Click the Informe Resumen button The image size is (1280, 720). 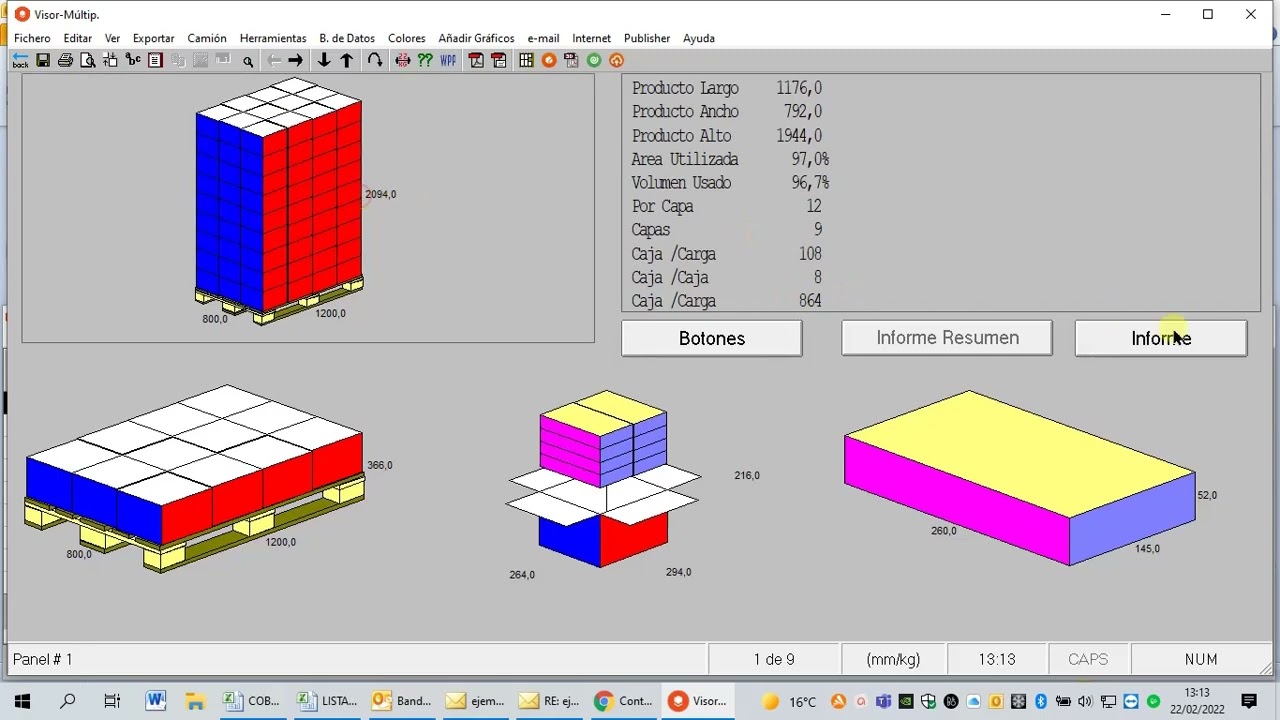point(947,338)
